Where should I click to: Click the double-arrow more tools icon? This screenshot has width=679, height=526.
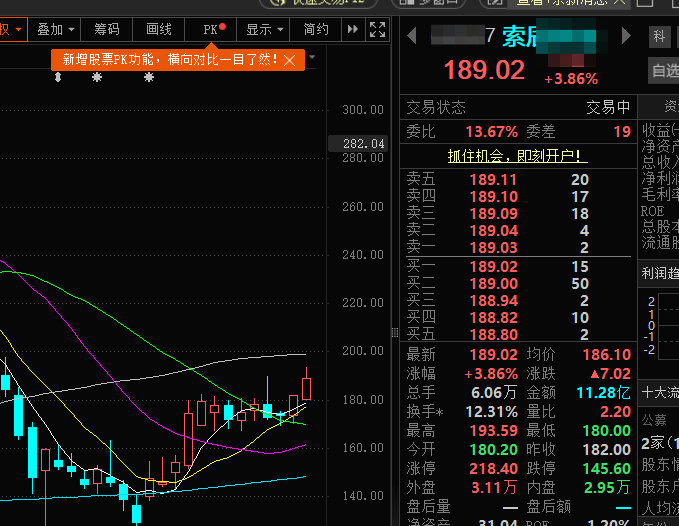tap(353, 29)
